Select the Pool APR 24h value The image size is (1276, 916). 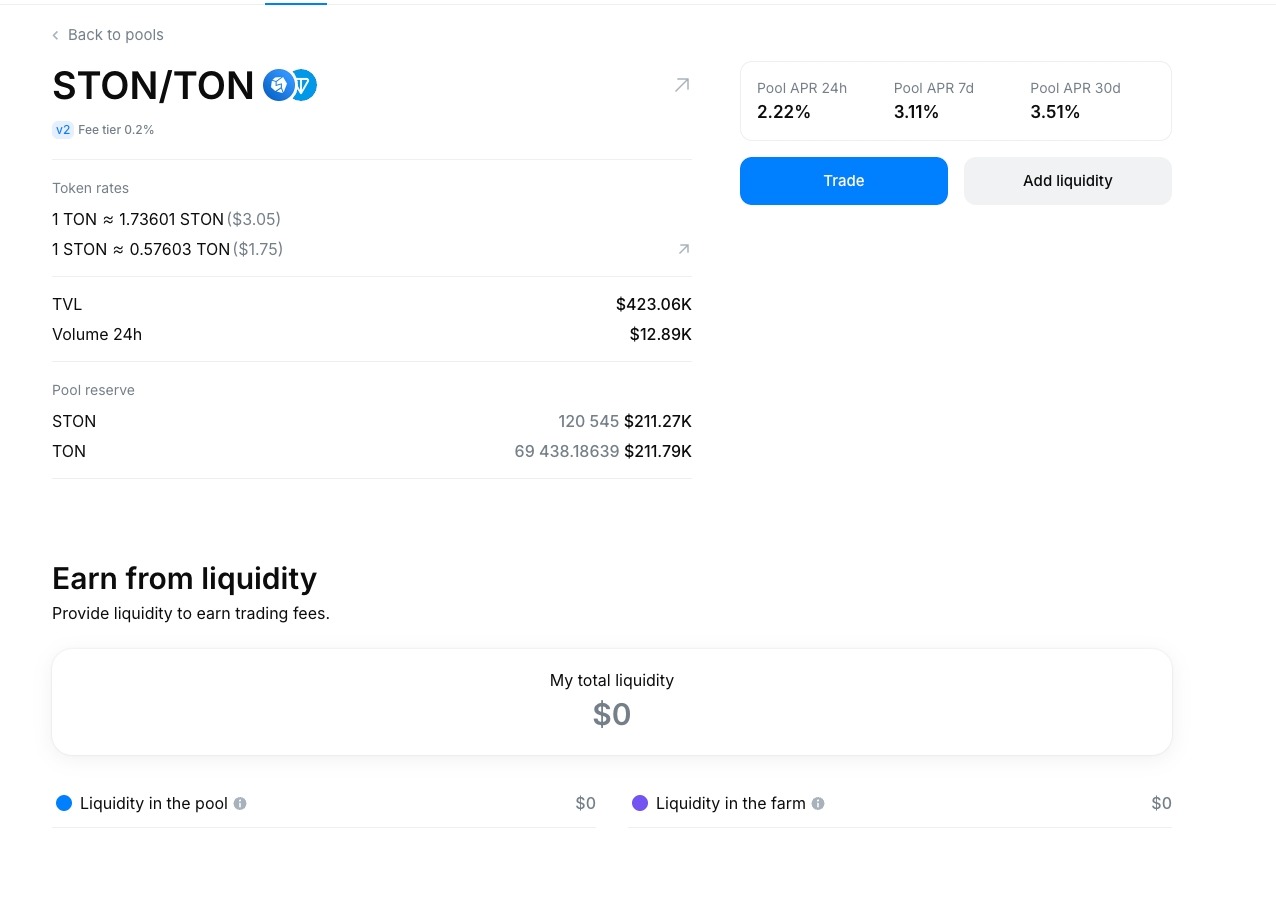(x=784, y=112)
